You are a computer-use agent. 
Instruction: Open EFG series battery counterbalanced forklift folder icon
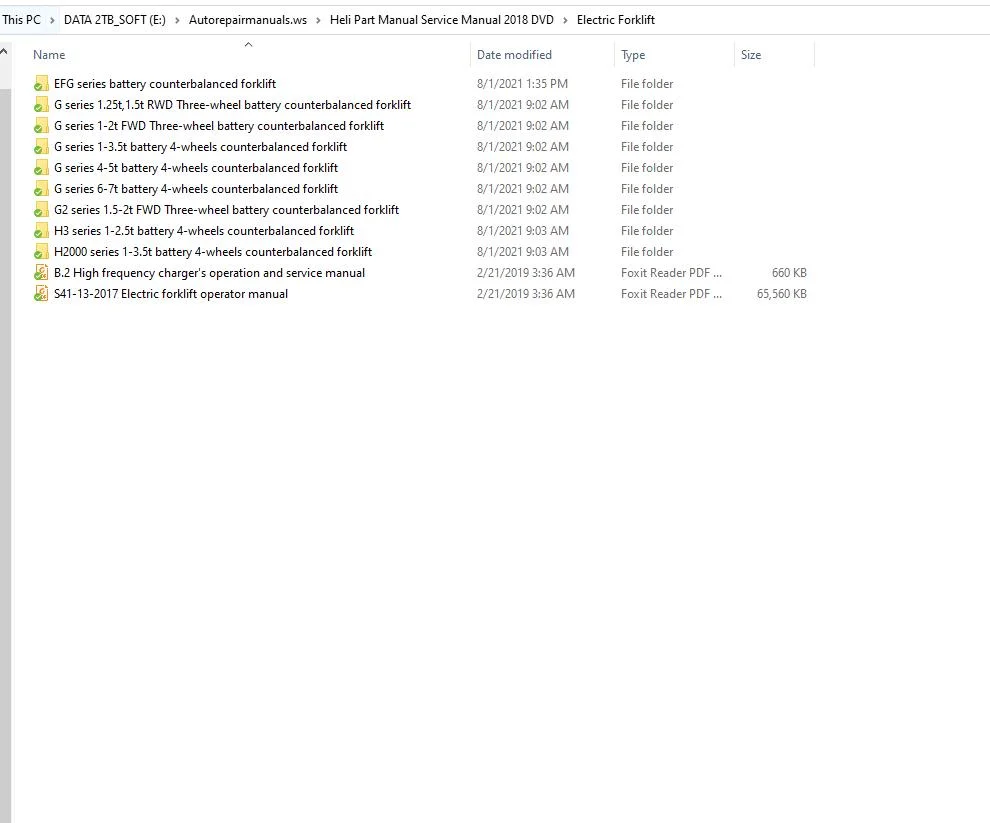(x=41, y=83)
